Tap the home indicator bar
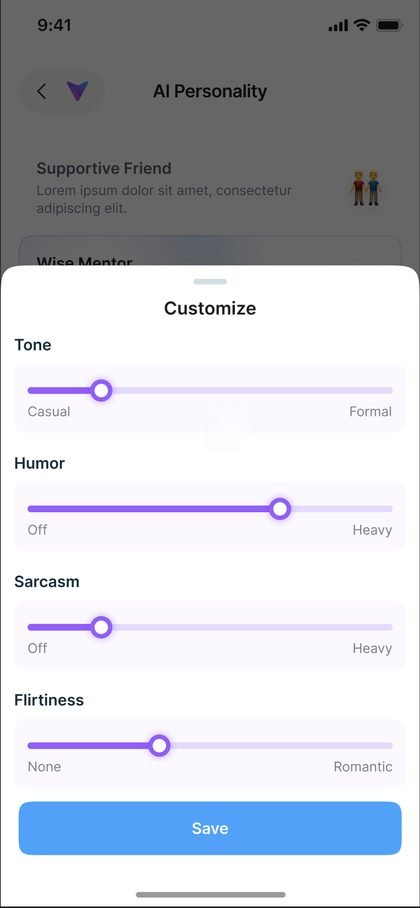420x908 pixels. (x=211, y=895)
